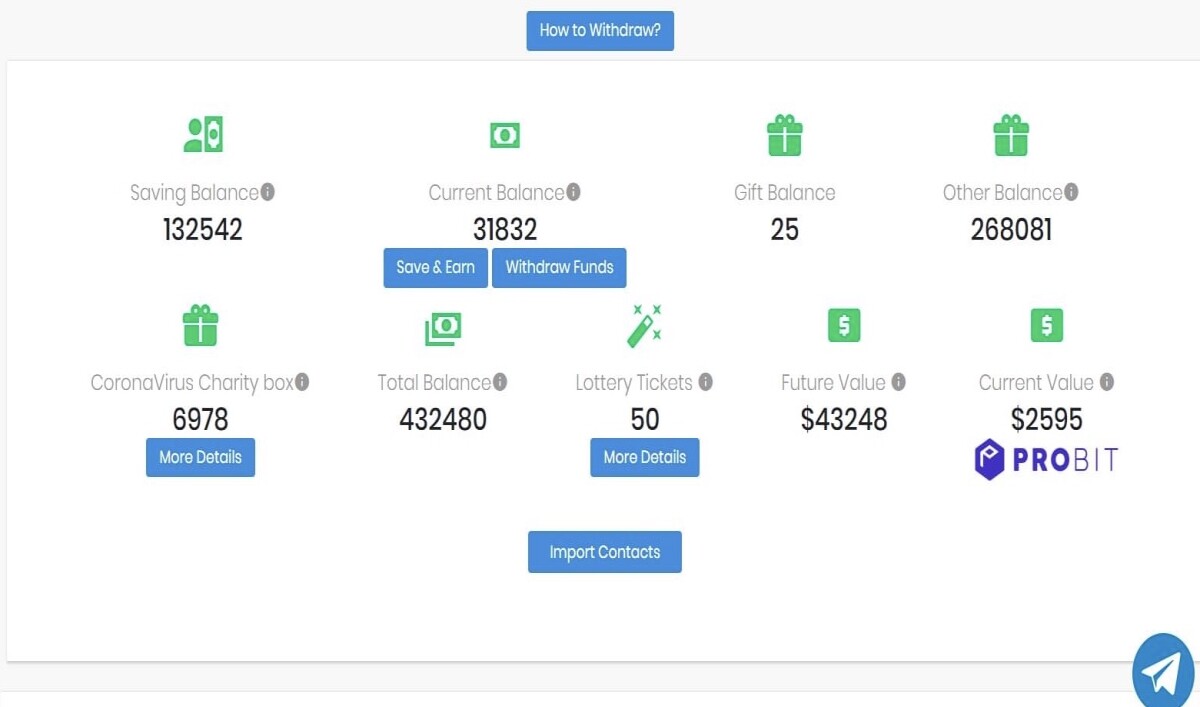
Task: Click the Import Contacts button
Action: pos(605,552)
